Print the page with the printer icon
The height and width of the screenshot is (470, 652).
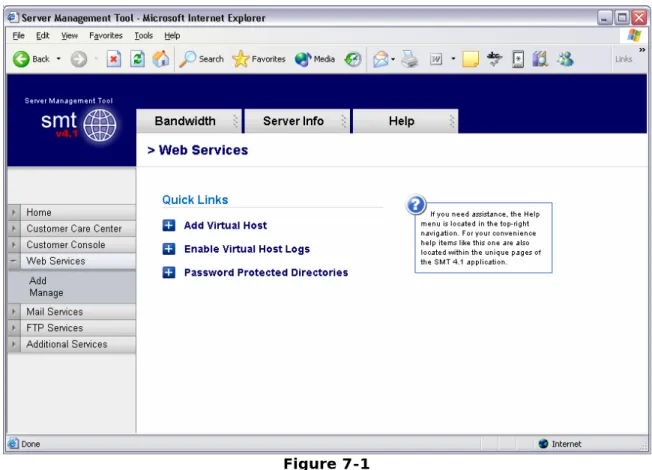pos(410,59)
